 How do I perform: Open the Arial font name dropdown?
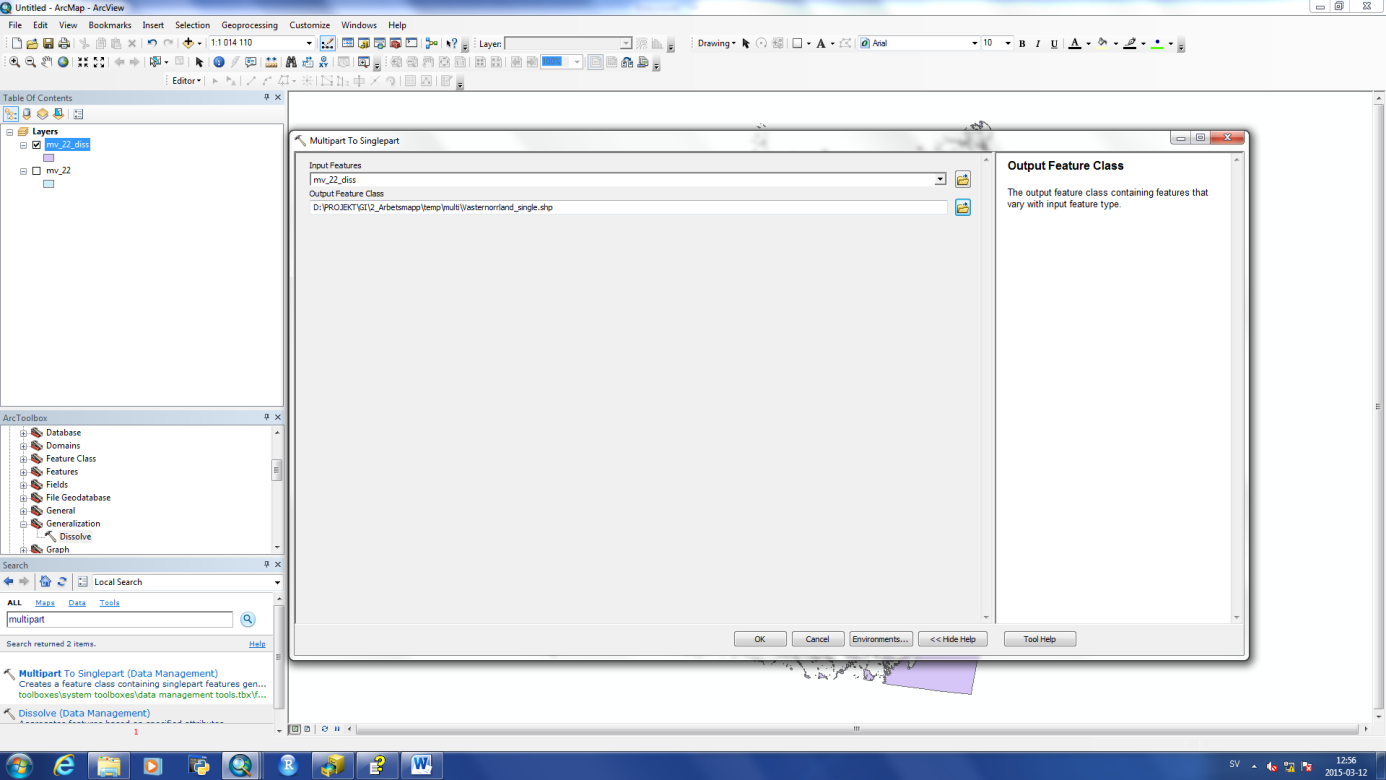(974, 44)
